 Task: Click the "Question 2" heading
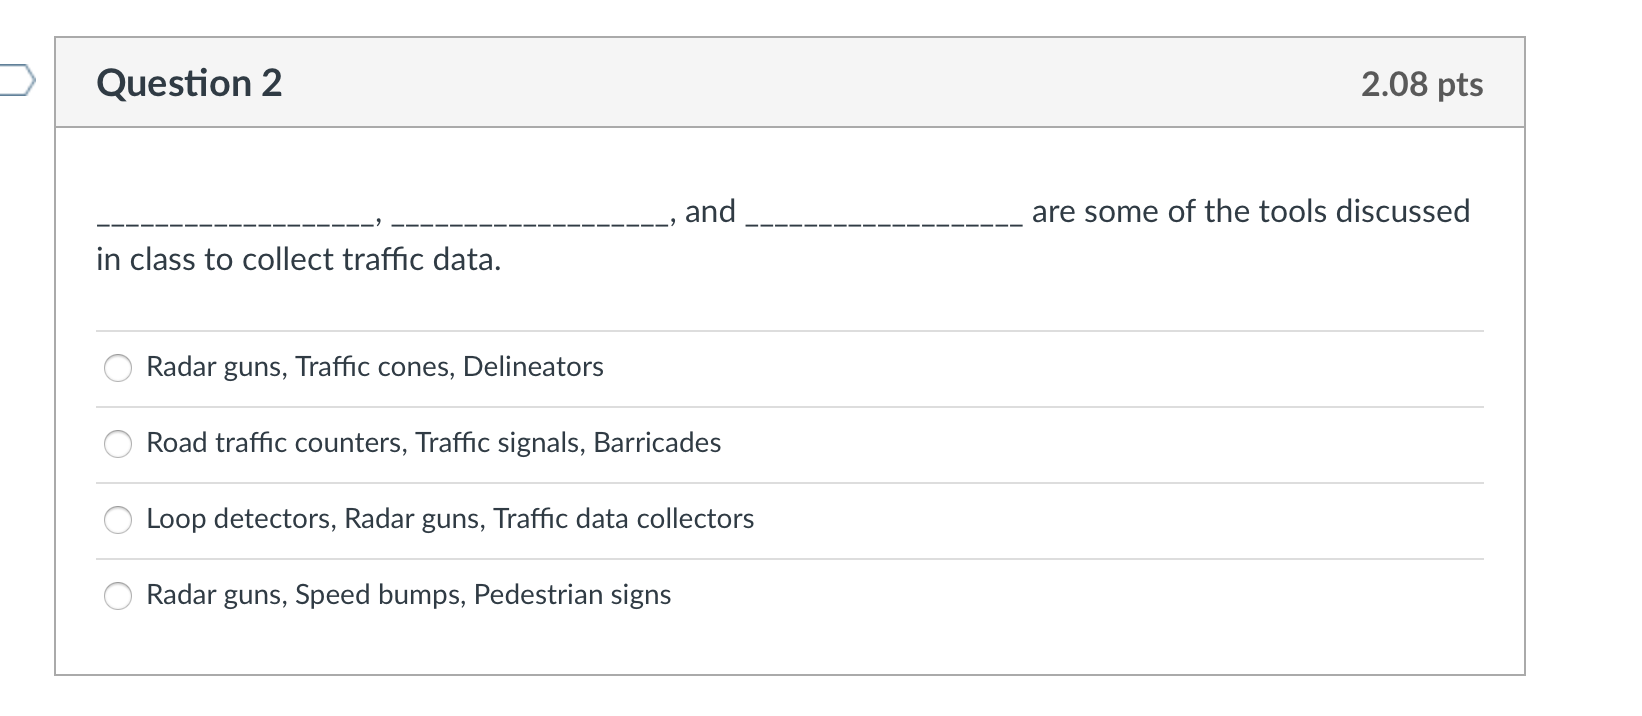click(x=189, y=83)
